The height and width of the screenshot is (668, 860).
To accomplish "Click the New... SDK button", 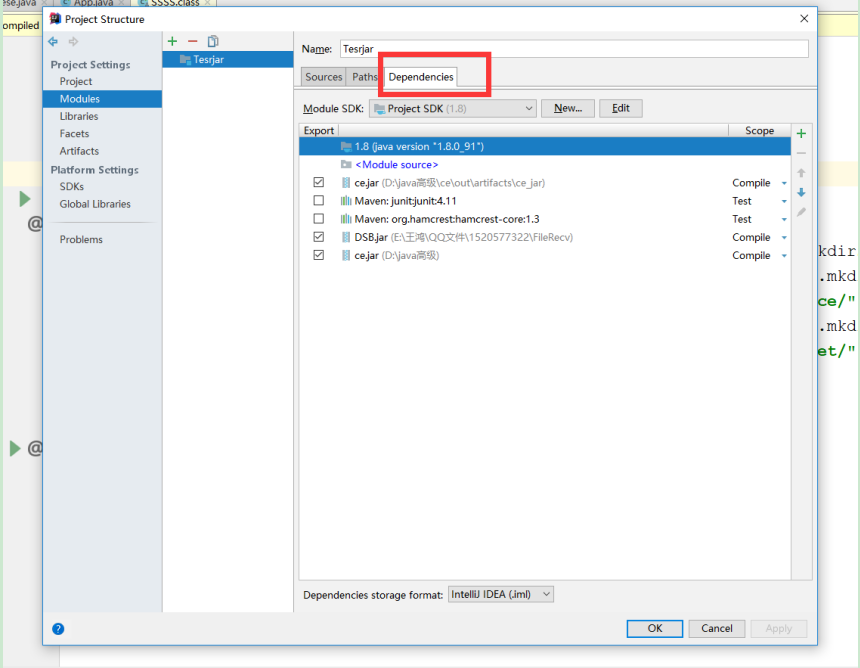I will click(568, 108).
